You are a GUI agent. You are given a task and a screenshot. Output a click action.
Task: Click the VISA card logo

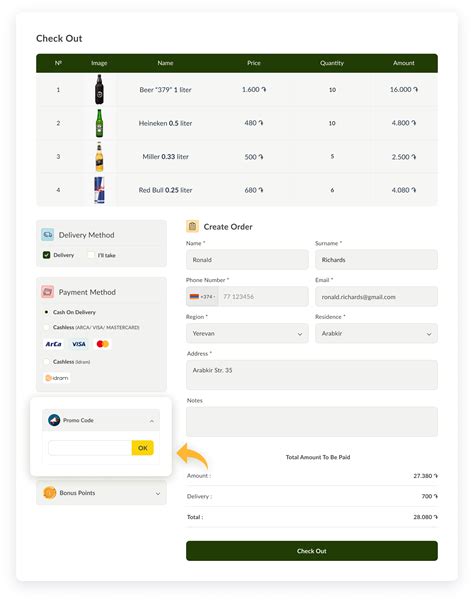click(x=79, y=344)
